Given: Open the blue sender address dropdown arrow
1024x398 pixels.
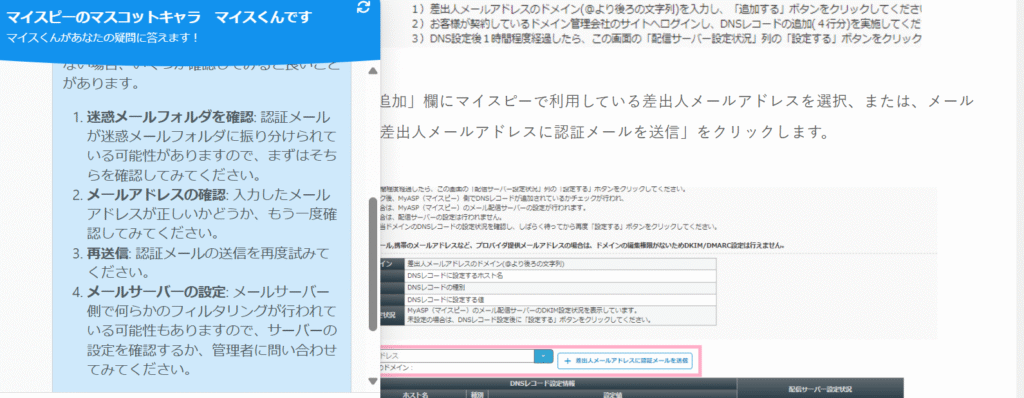Looking at the screenshot, I should (543, 356).
